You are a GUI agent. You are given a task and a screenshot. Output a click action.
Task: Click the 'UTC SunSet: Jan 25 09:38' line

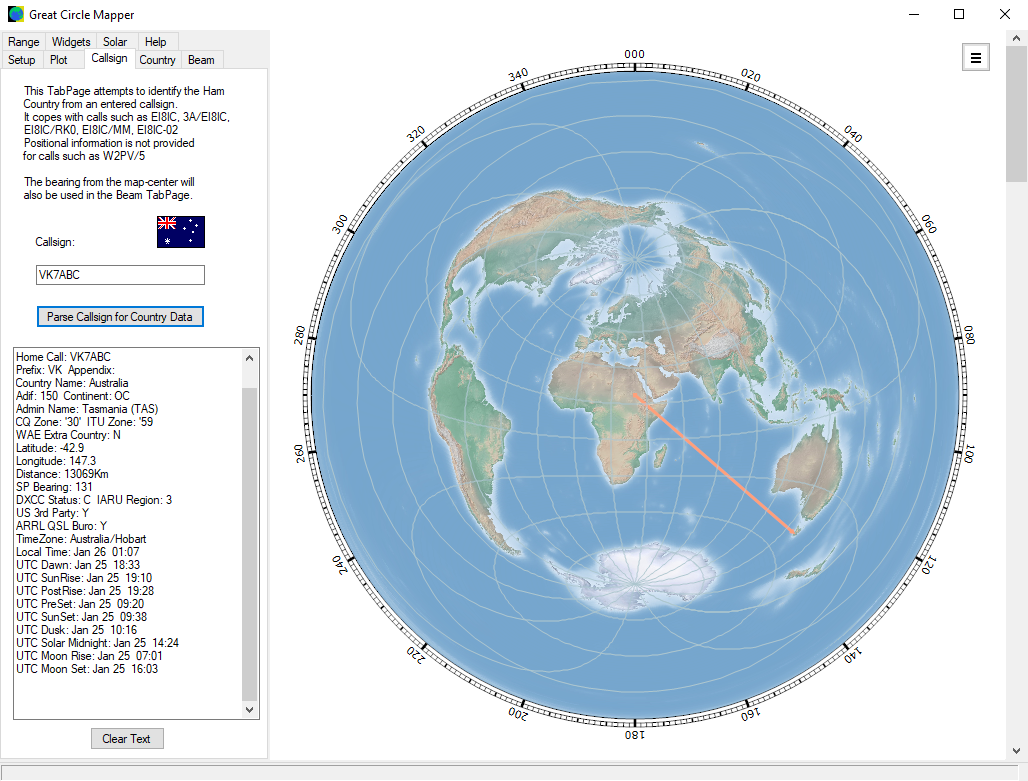coord(81,617)
